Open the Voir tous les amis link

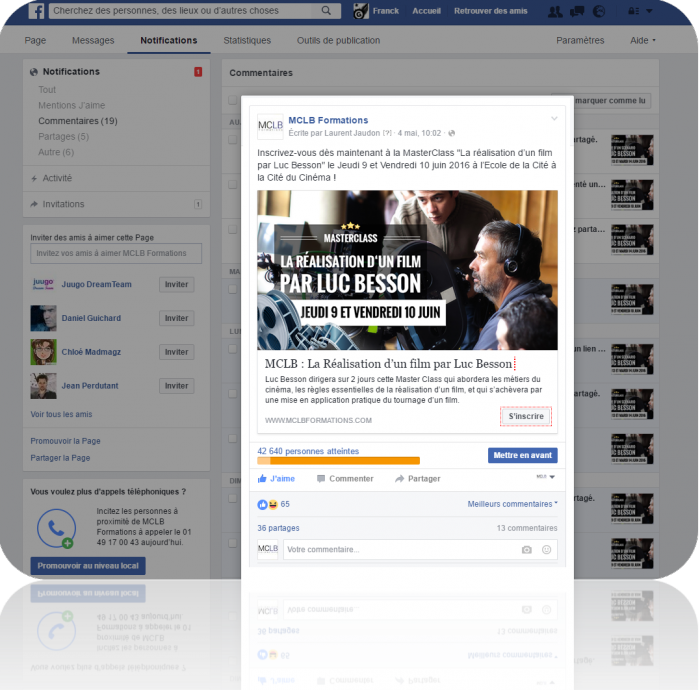click(61, 414)
